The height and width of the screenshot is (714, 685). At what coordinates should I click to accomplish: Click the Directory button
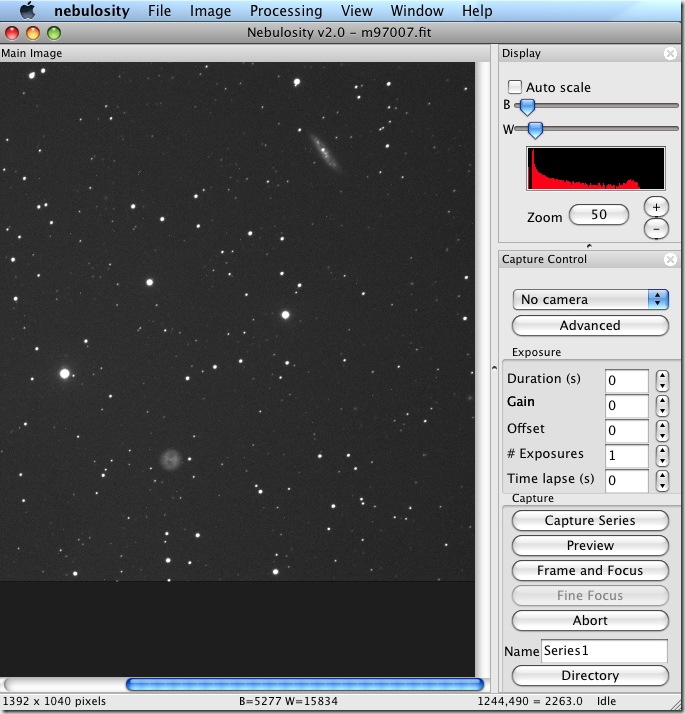(x=590, y=675)
